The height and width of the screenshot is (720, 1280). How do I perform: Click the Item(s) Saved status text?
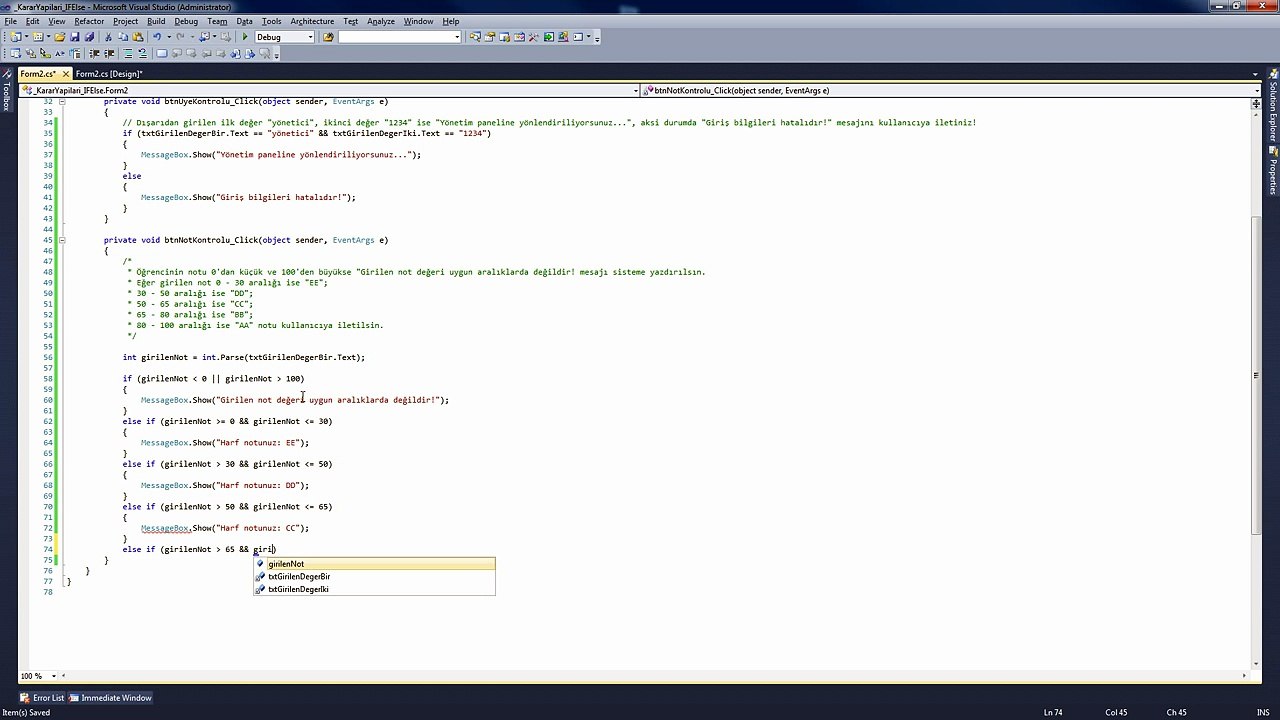tap(26, 713)
